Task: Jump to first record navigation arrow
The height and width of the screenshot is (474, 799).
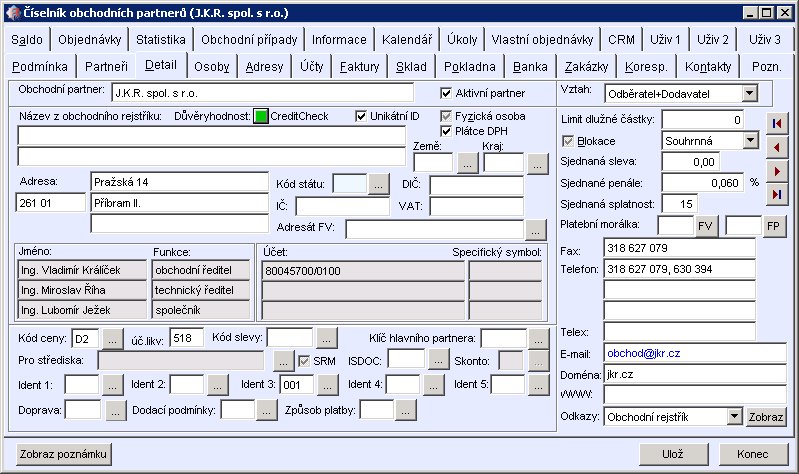Action: tap(777, 122)
